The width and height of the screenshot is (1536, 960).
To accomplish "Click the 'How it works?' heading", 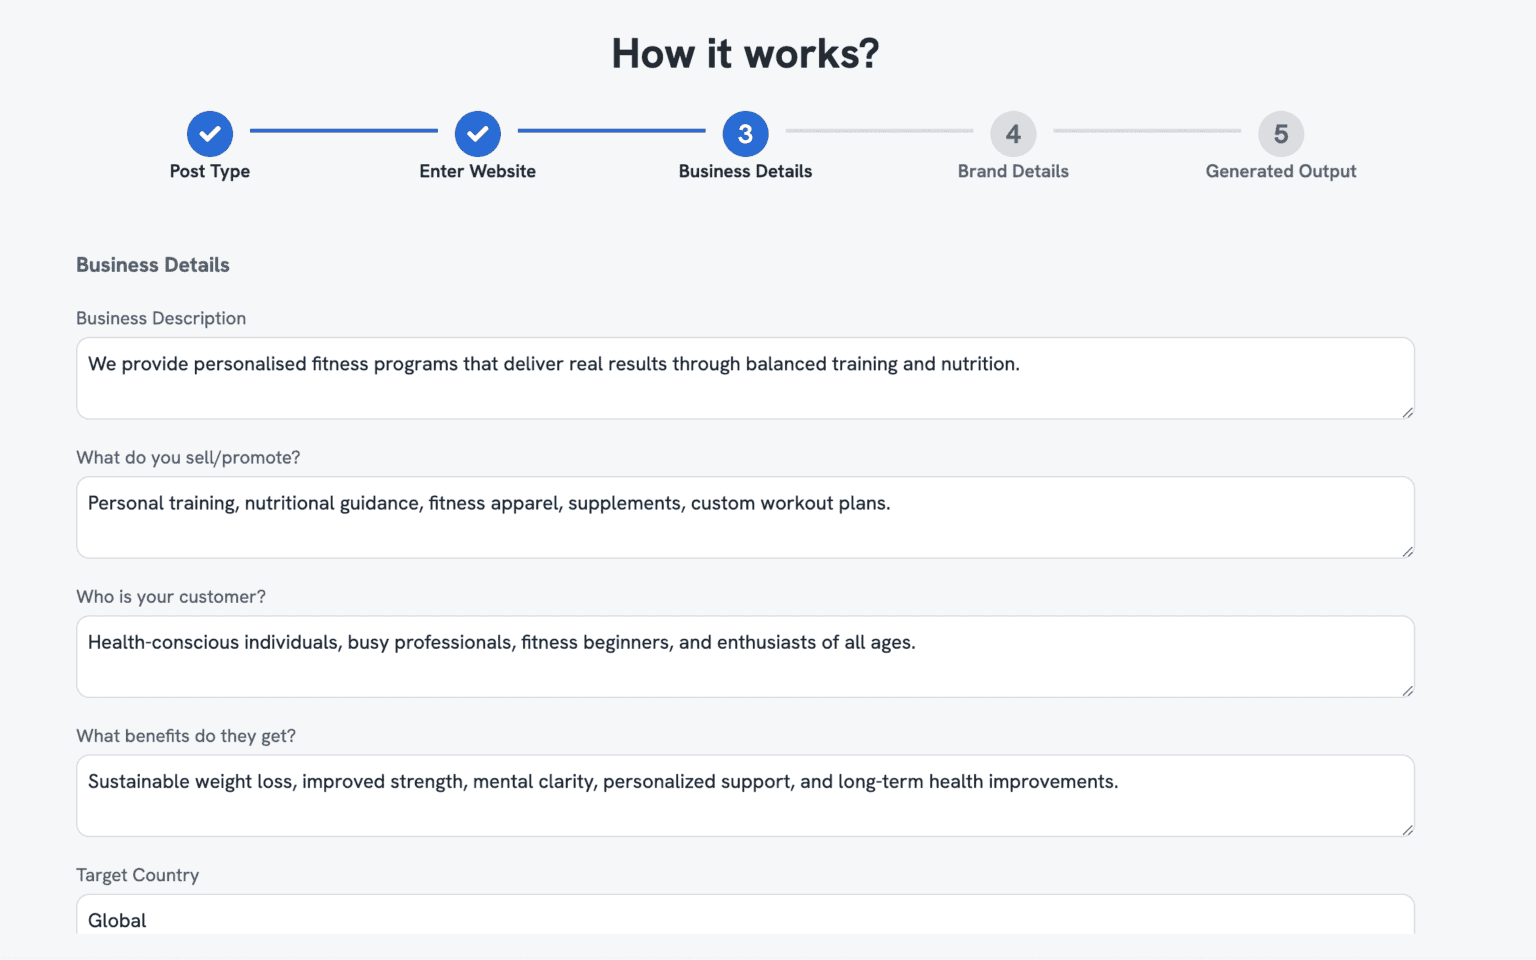I will click(x=745, y=52).
